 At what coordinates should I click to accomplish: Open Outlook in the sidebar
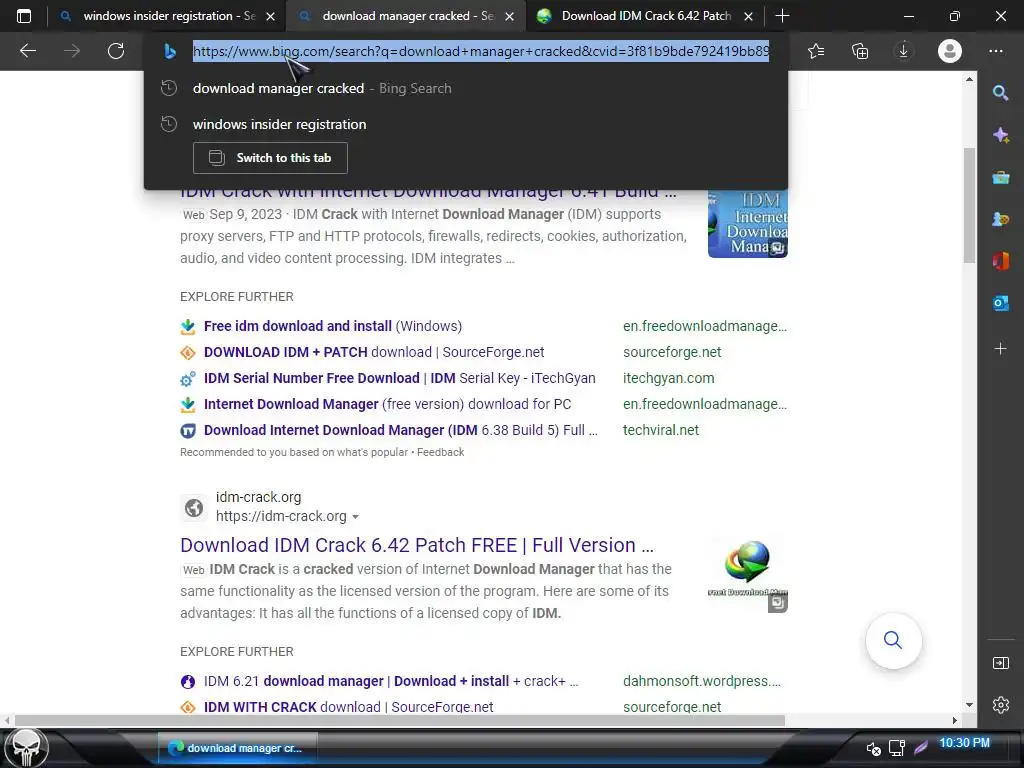[x=1000, y=303]
